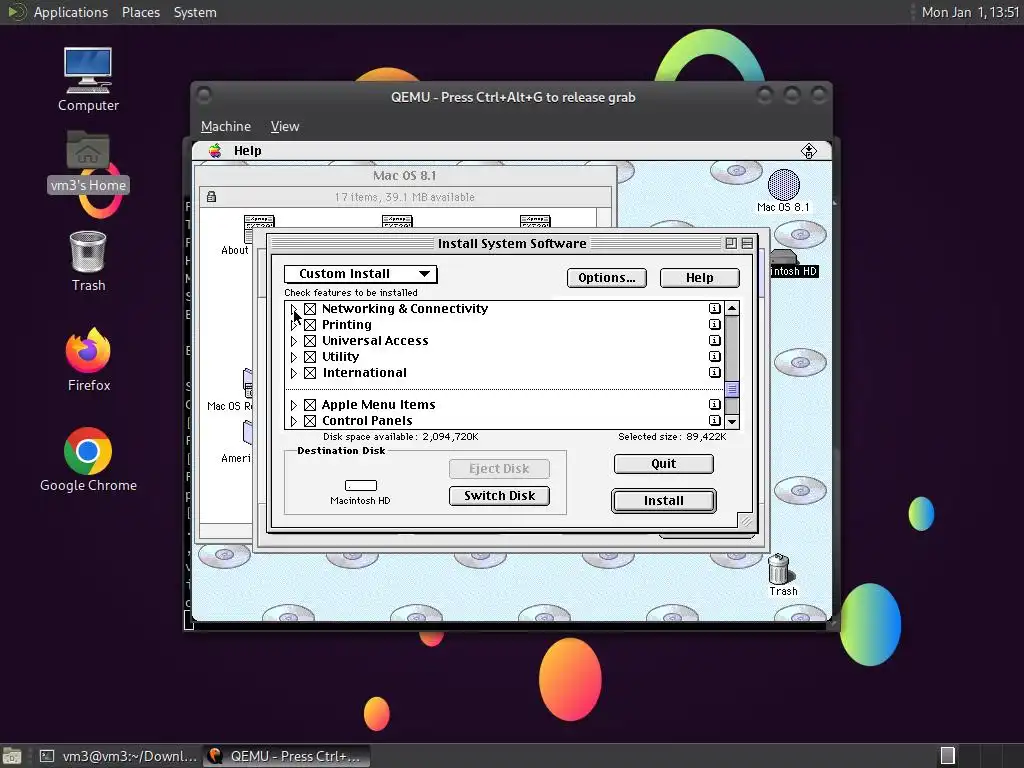Show info for International
This screenshot has height=768, width=1024.
pyautogui.click(x=714, y=372)
